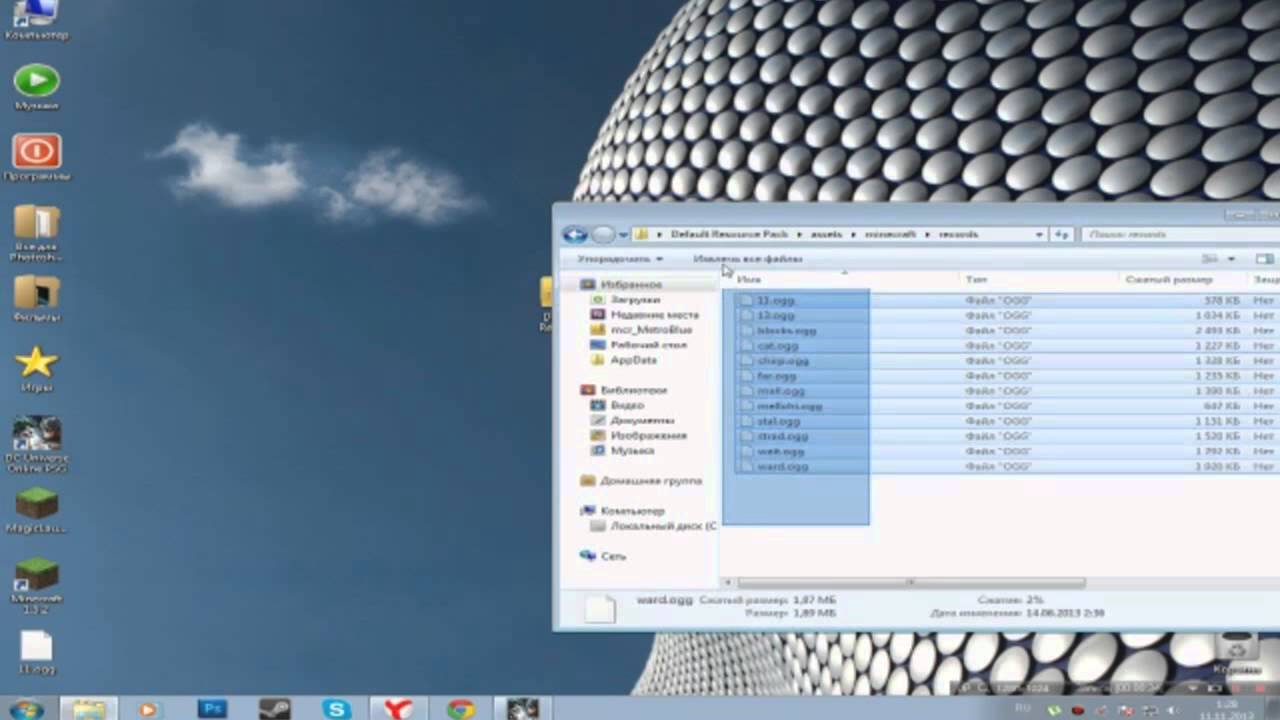Viewport: 1280px width, 720px height.
Task: Open the recent locations dropdown beside navigation arrows
Action: click(623, 235)
